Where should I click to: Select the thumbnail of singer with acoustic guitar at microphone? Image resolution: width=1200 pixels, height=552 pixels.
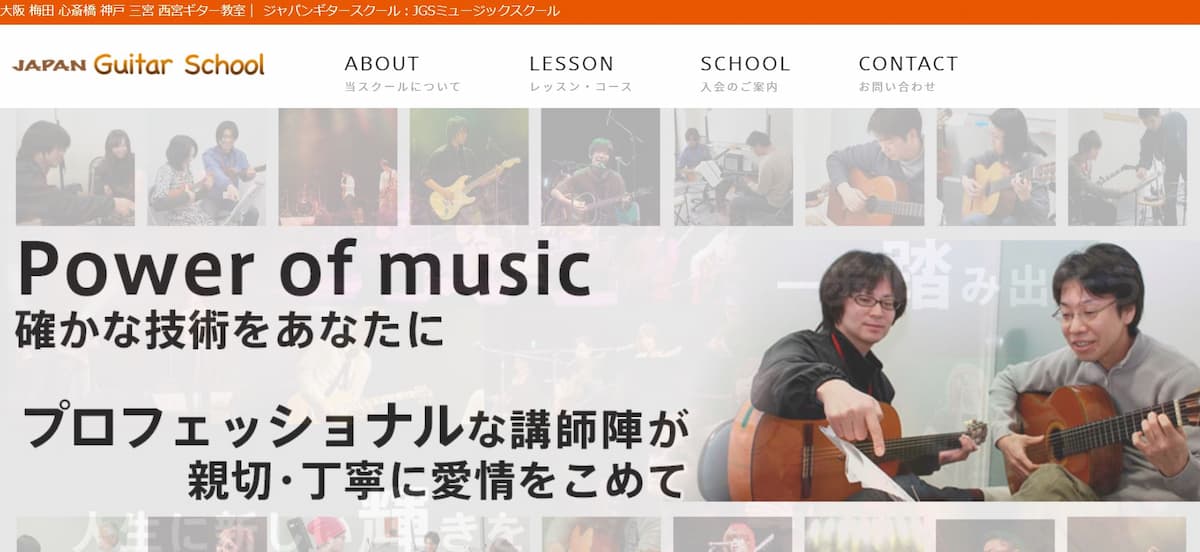[600, 167]
